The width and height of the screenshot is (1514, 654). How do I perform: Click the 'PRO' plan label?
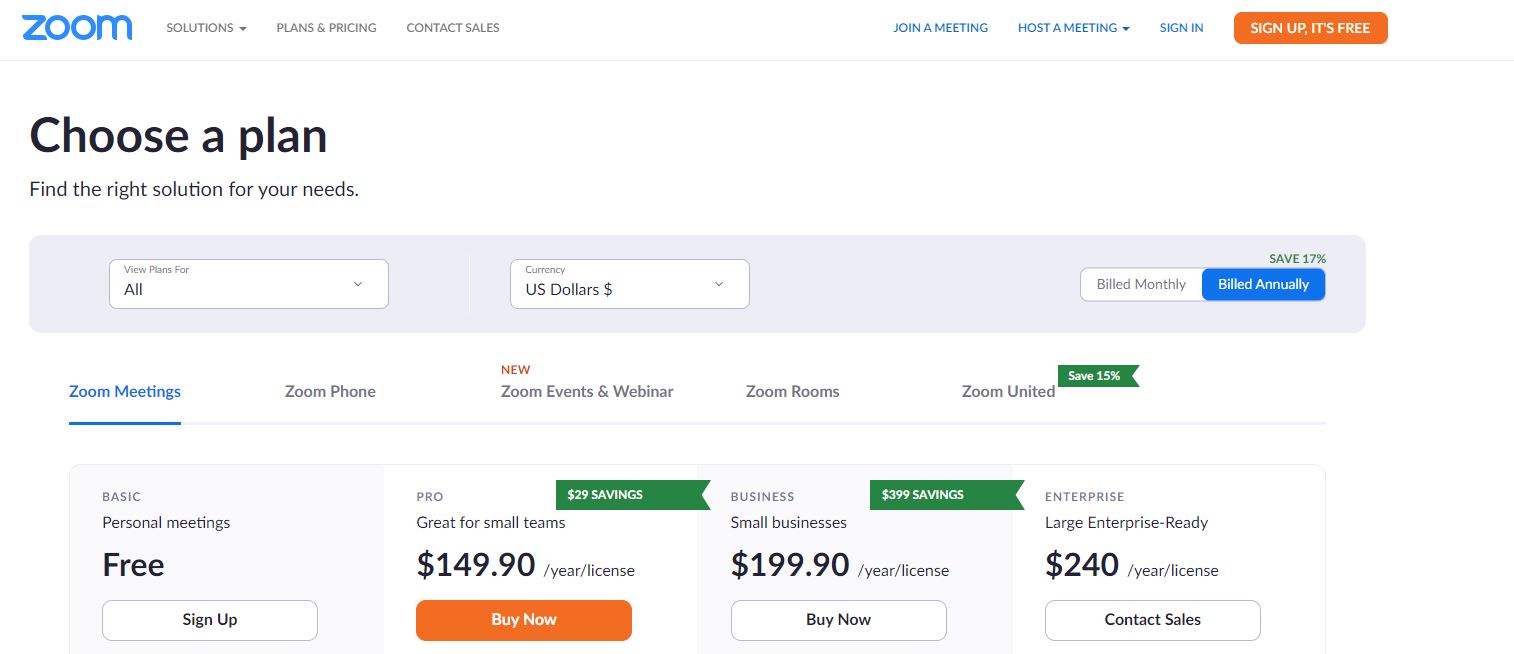(430, 496)
